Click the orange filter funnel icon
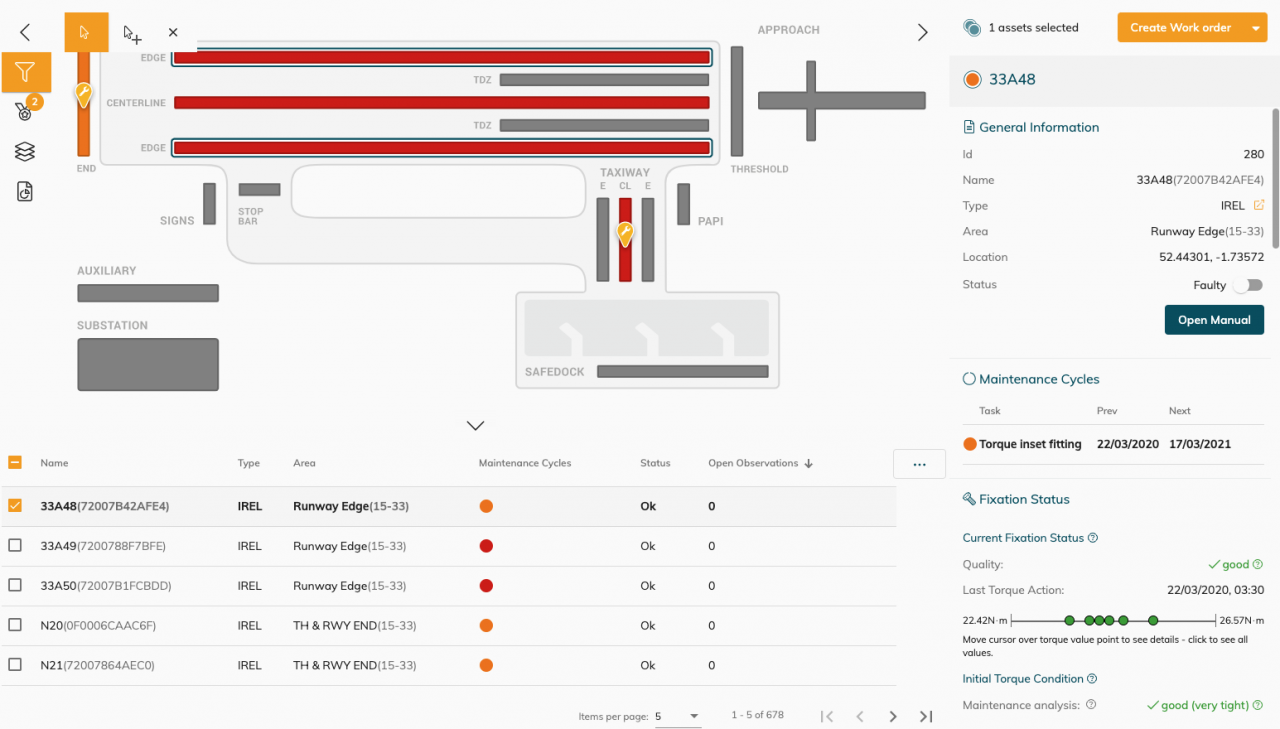Screen dimensions: 1280x729 pyautogui.click(x=26, y=72)
